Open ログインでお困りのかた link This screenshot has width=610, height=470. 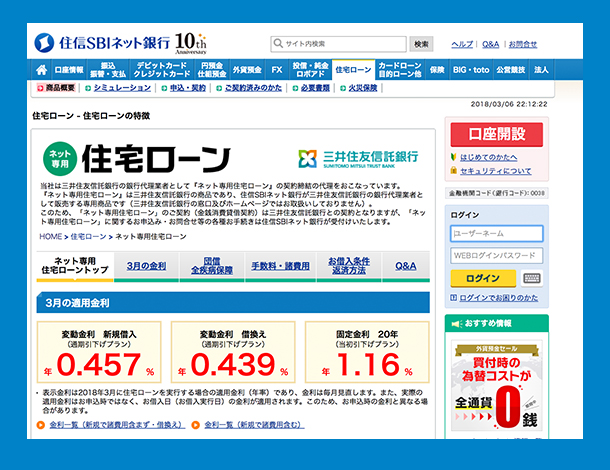click(x=499, y=298)
